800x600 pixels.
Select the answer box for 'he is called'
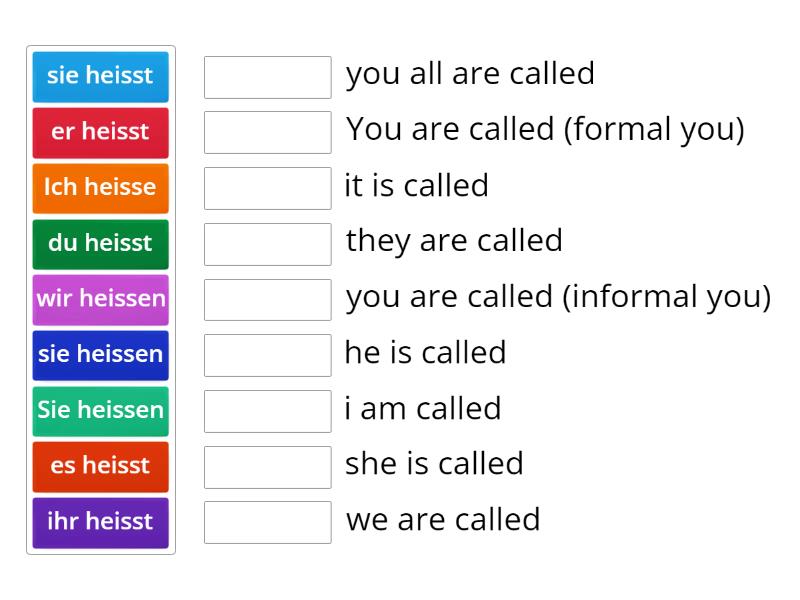point(267,353)
